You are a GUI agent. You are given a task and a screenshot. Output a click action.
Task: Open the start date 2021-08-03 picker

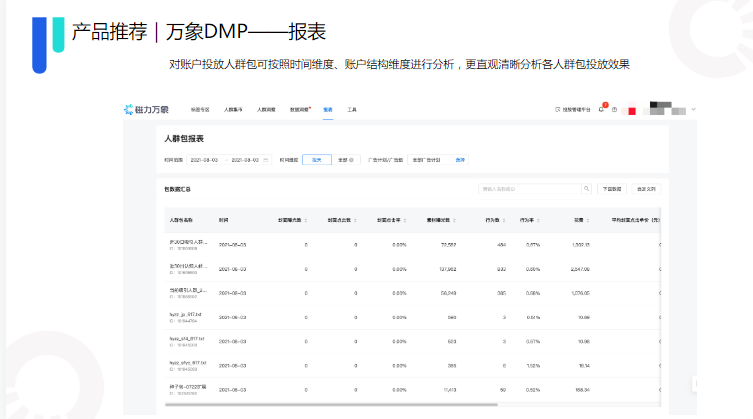click(204, 160)
